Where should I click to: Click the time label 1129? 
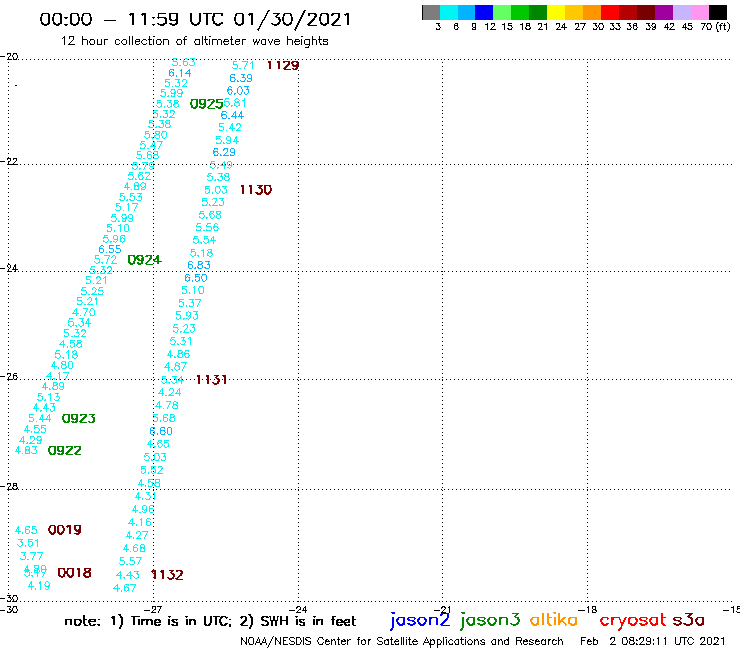click(283, 65)
